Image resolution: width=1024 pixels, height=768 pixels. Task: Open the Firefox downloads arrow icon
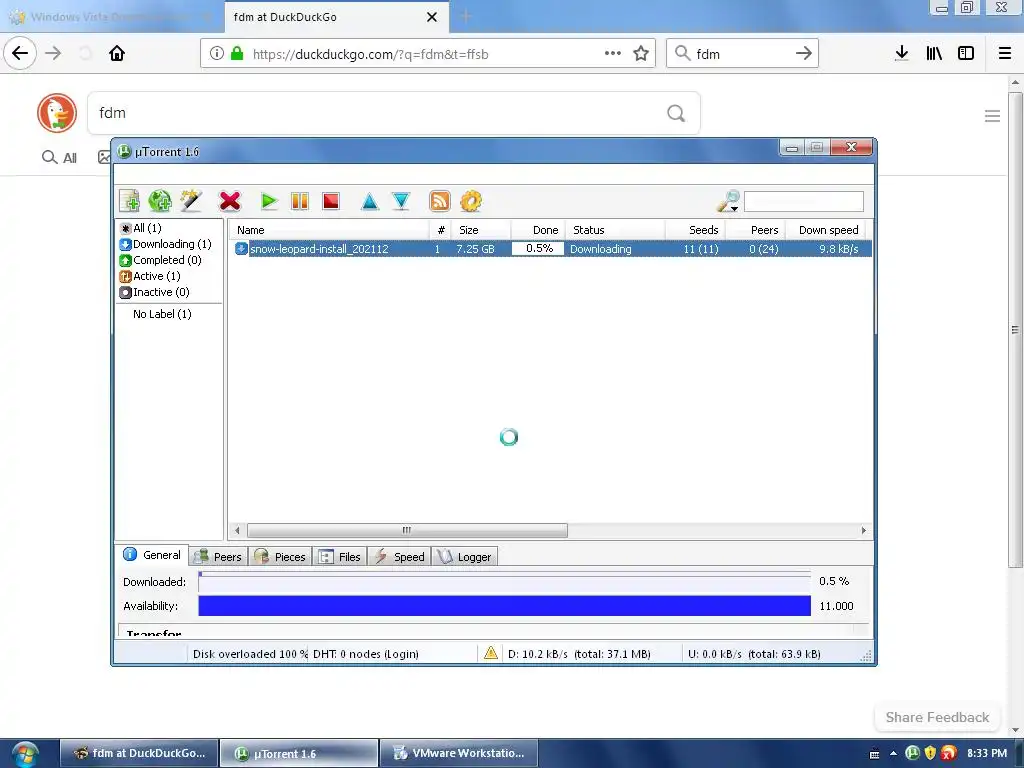[x=902, y=54]
